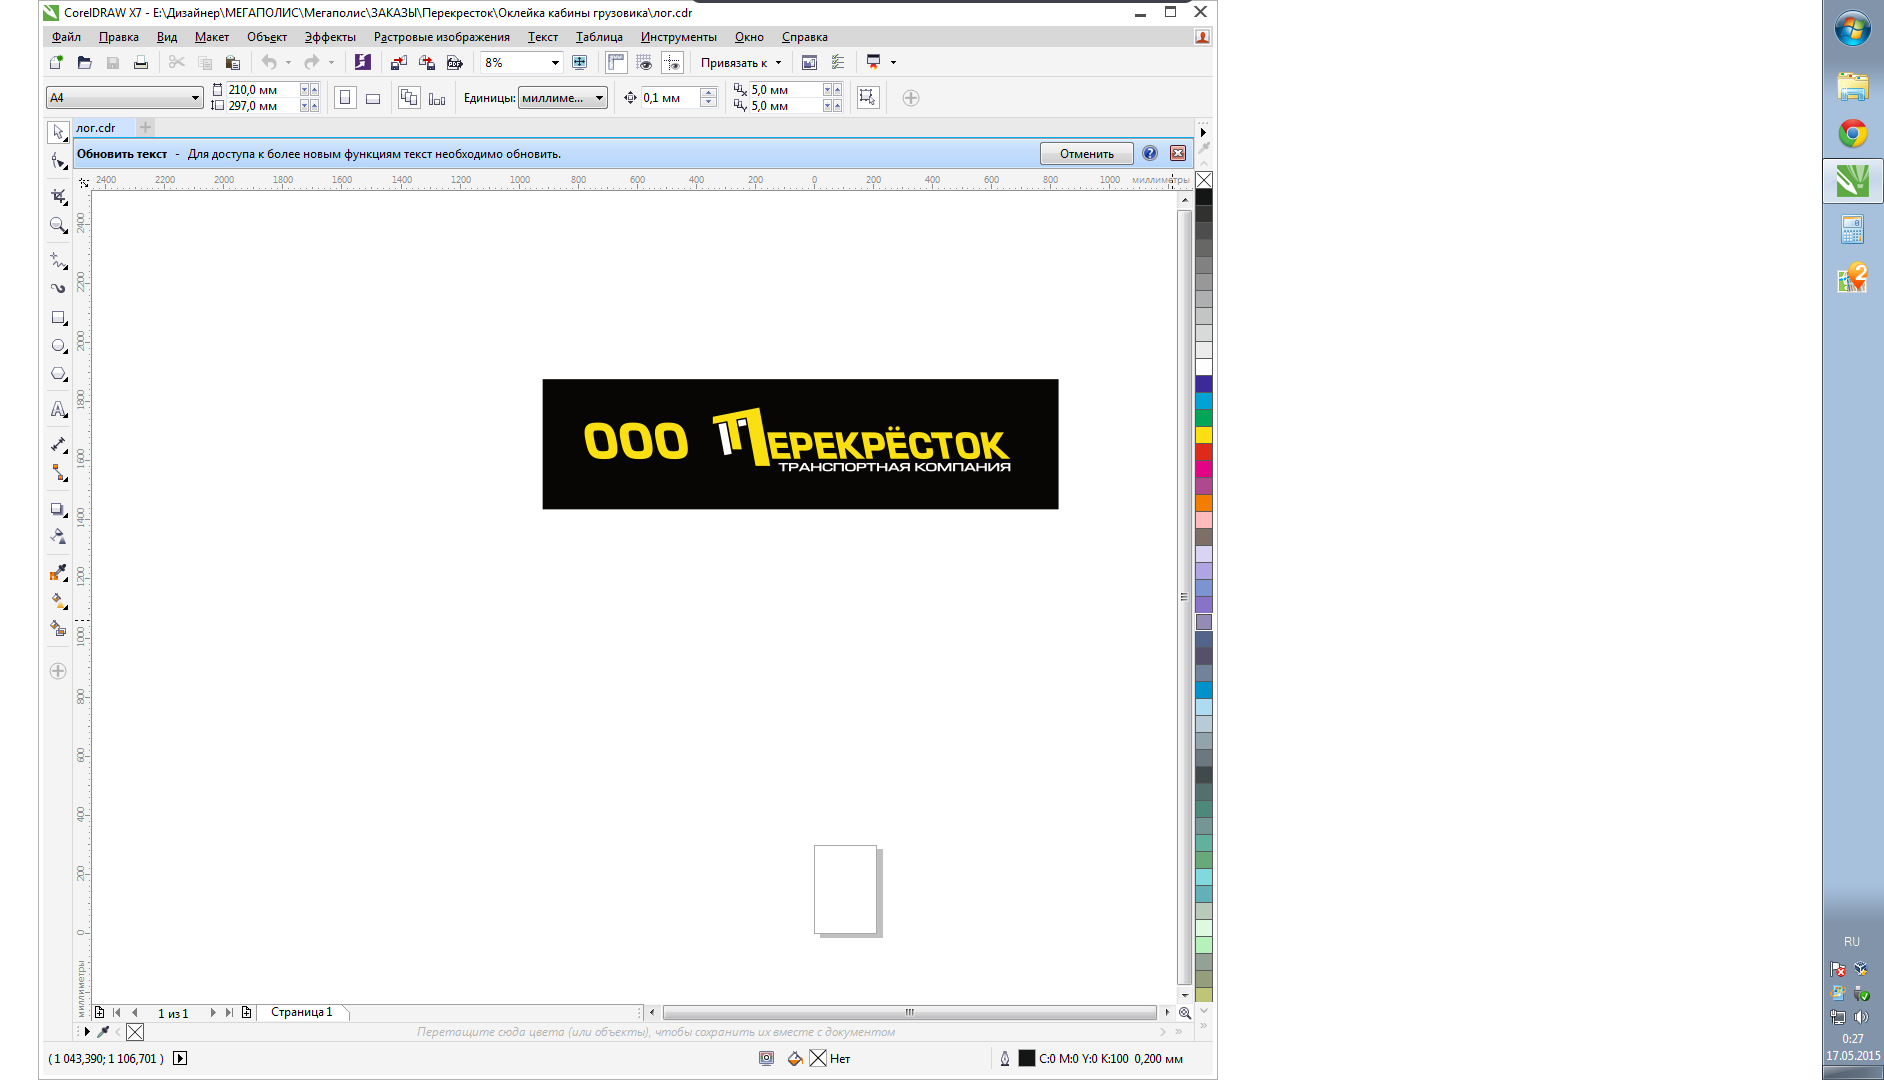
Task: Select the Drop Shadow tool
Action: 58,509
